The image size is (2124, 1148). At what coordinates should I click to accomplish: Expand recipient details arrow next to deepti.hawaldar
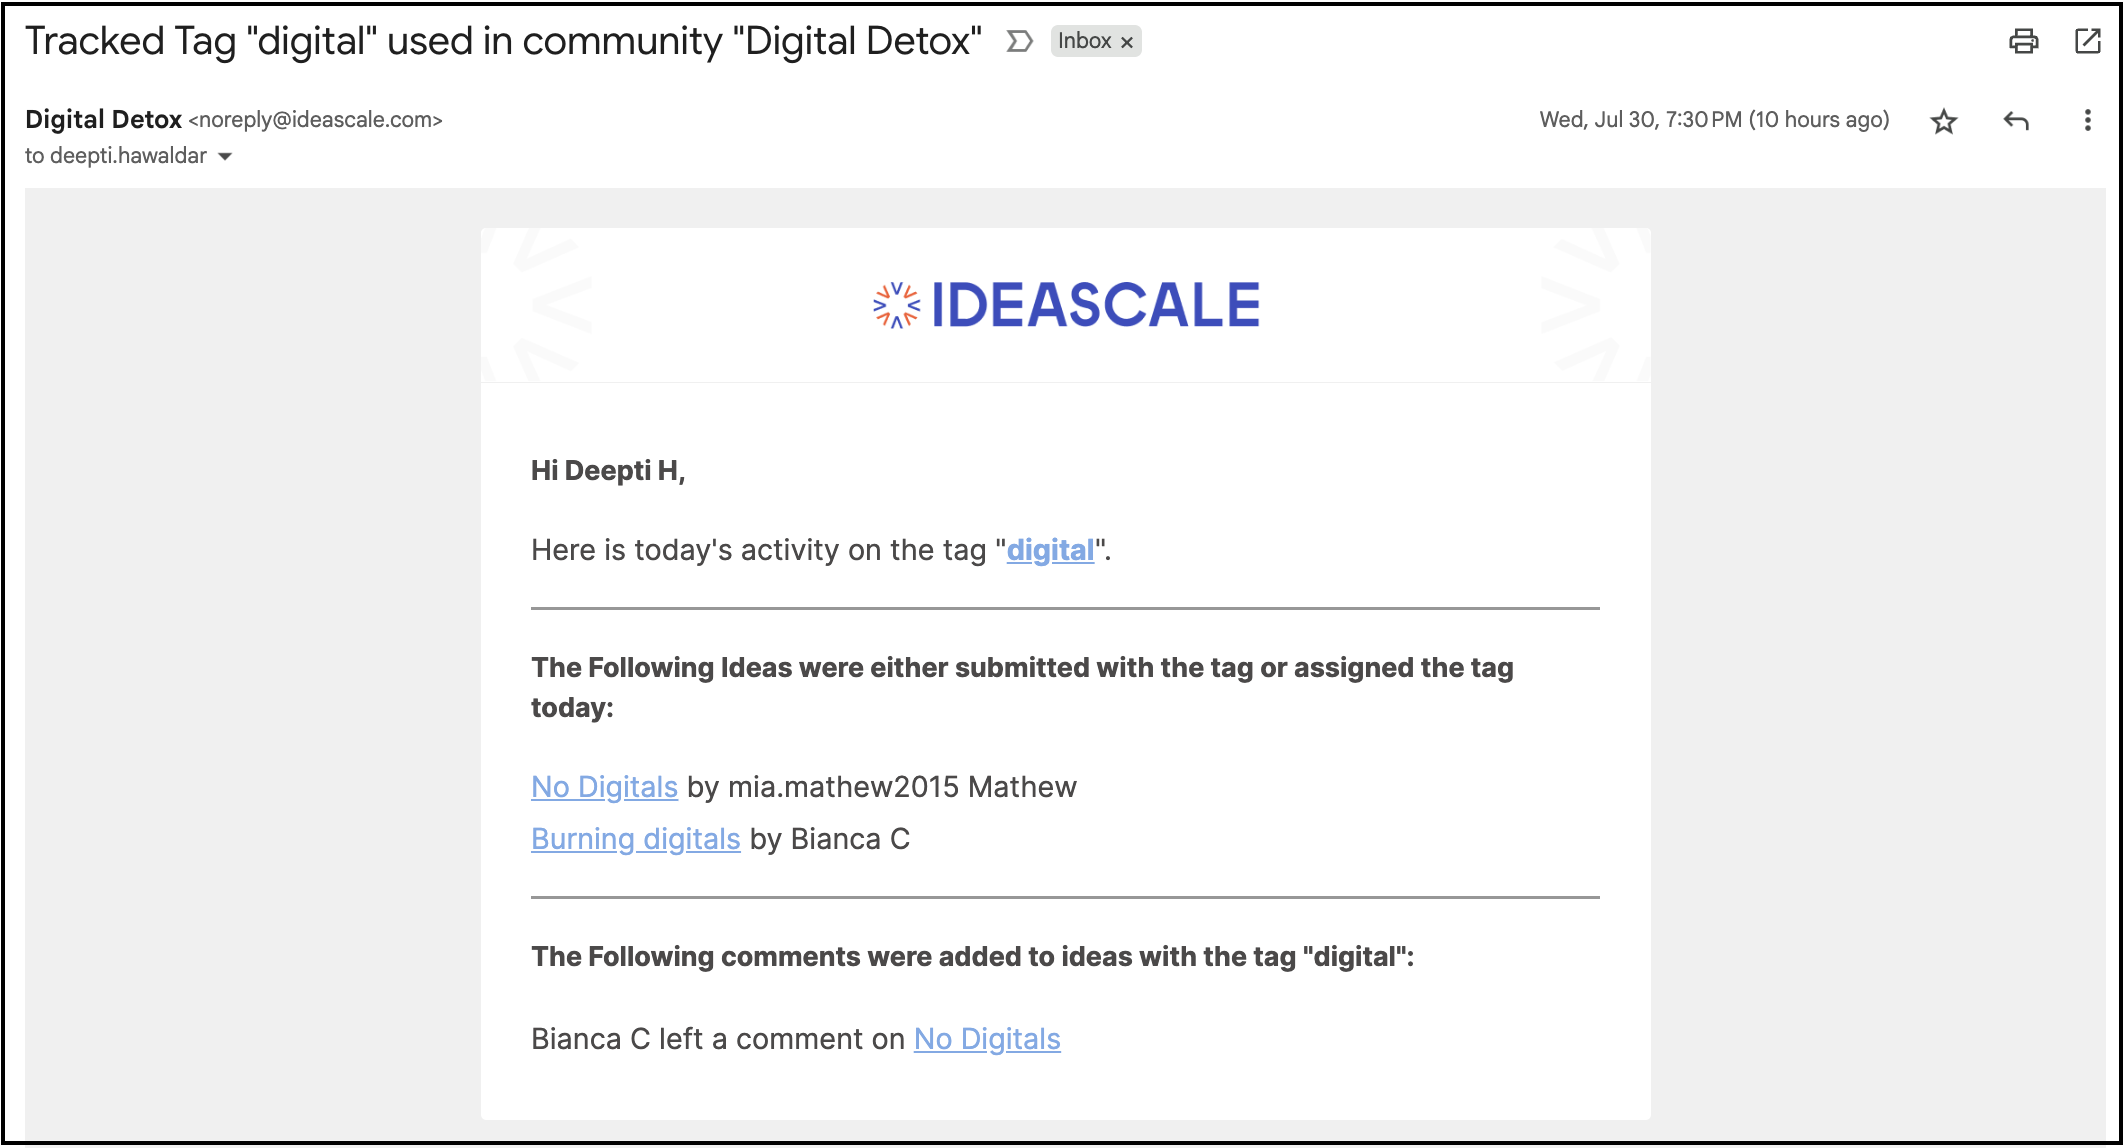tap(225, 156)
